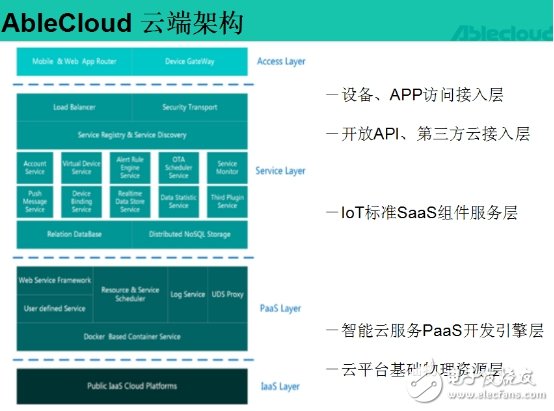Click the Relation DataBase block
The height and width of the screenshot is (411, 554).
coord(74,234)
